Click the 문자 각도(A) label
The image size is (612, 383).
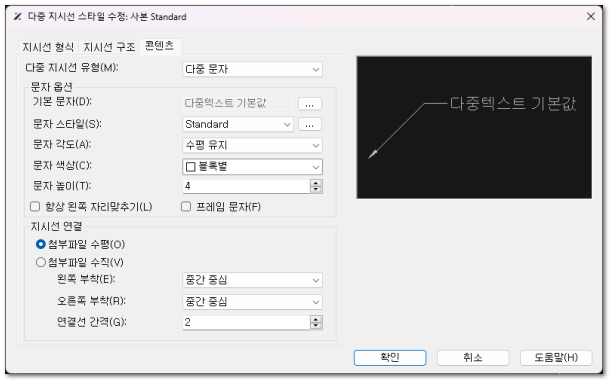62,144
